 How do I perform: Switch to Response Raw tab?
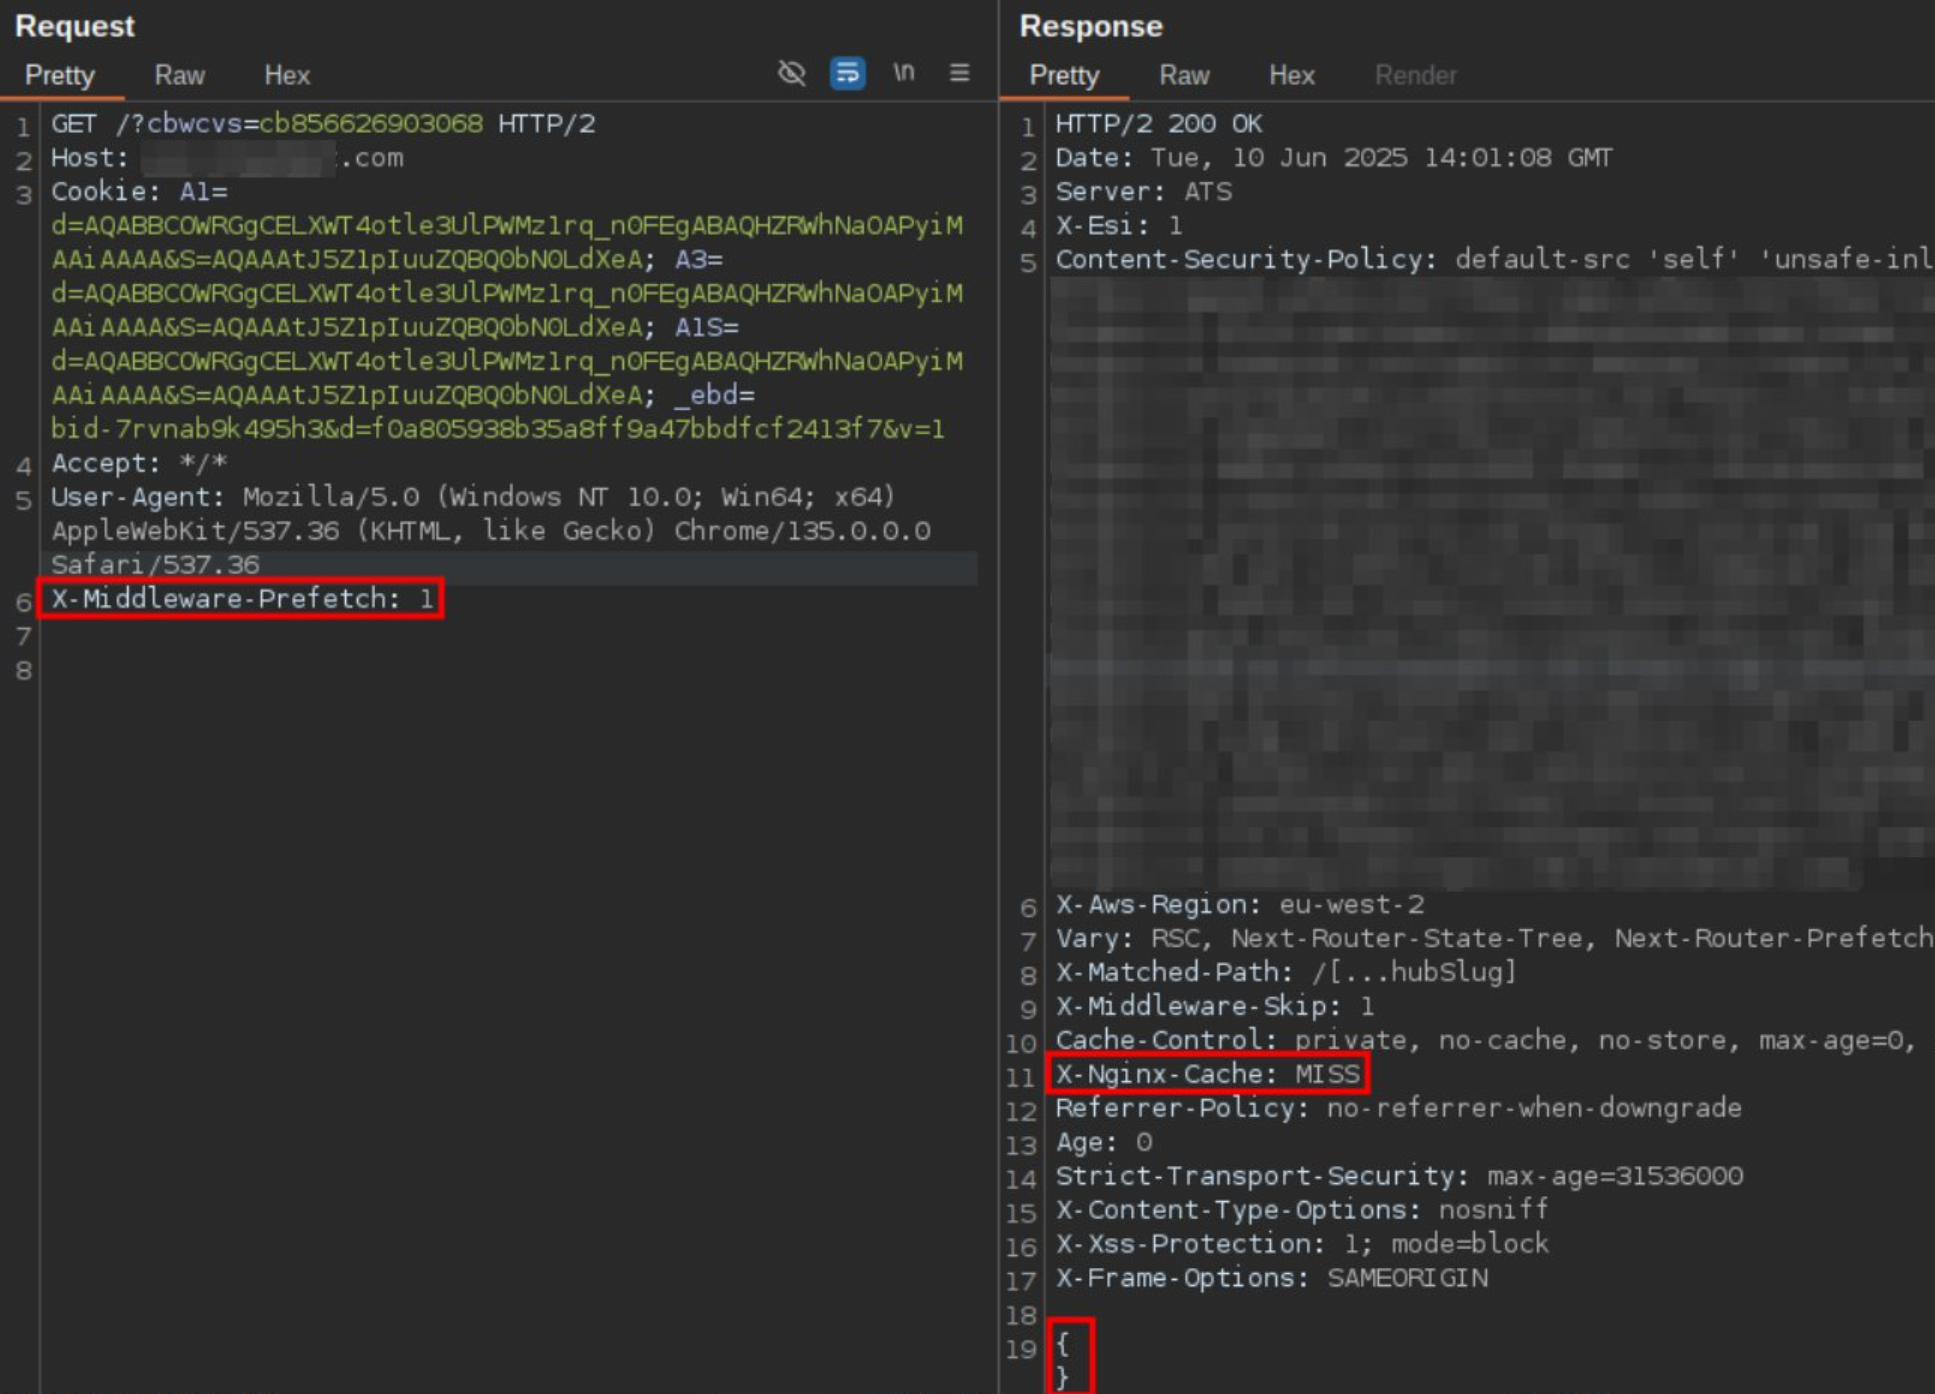pyautogui.click(x=1184, y=76)
